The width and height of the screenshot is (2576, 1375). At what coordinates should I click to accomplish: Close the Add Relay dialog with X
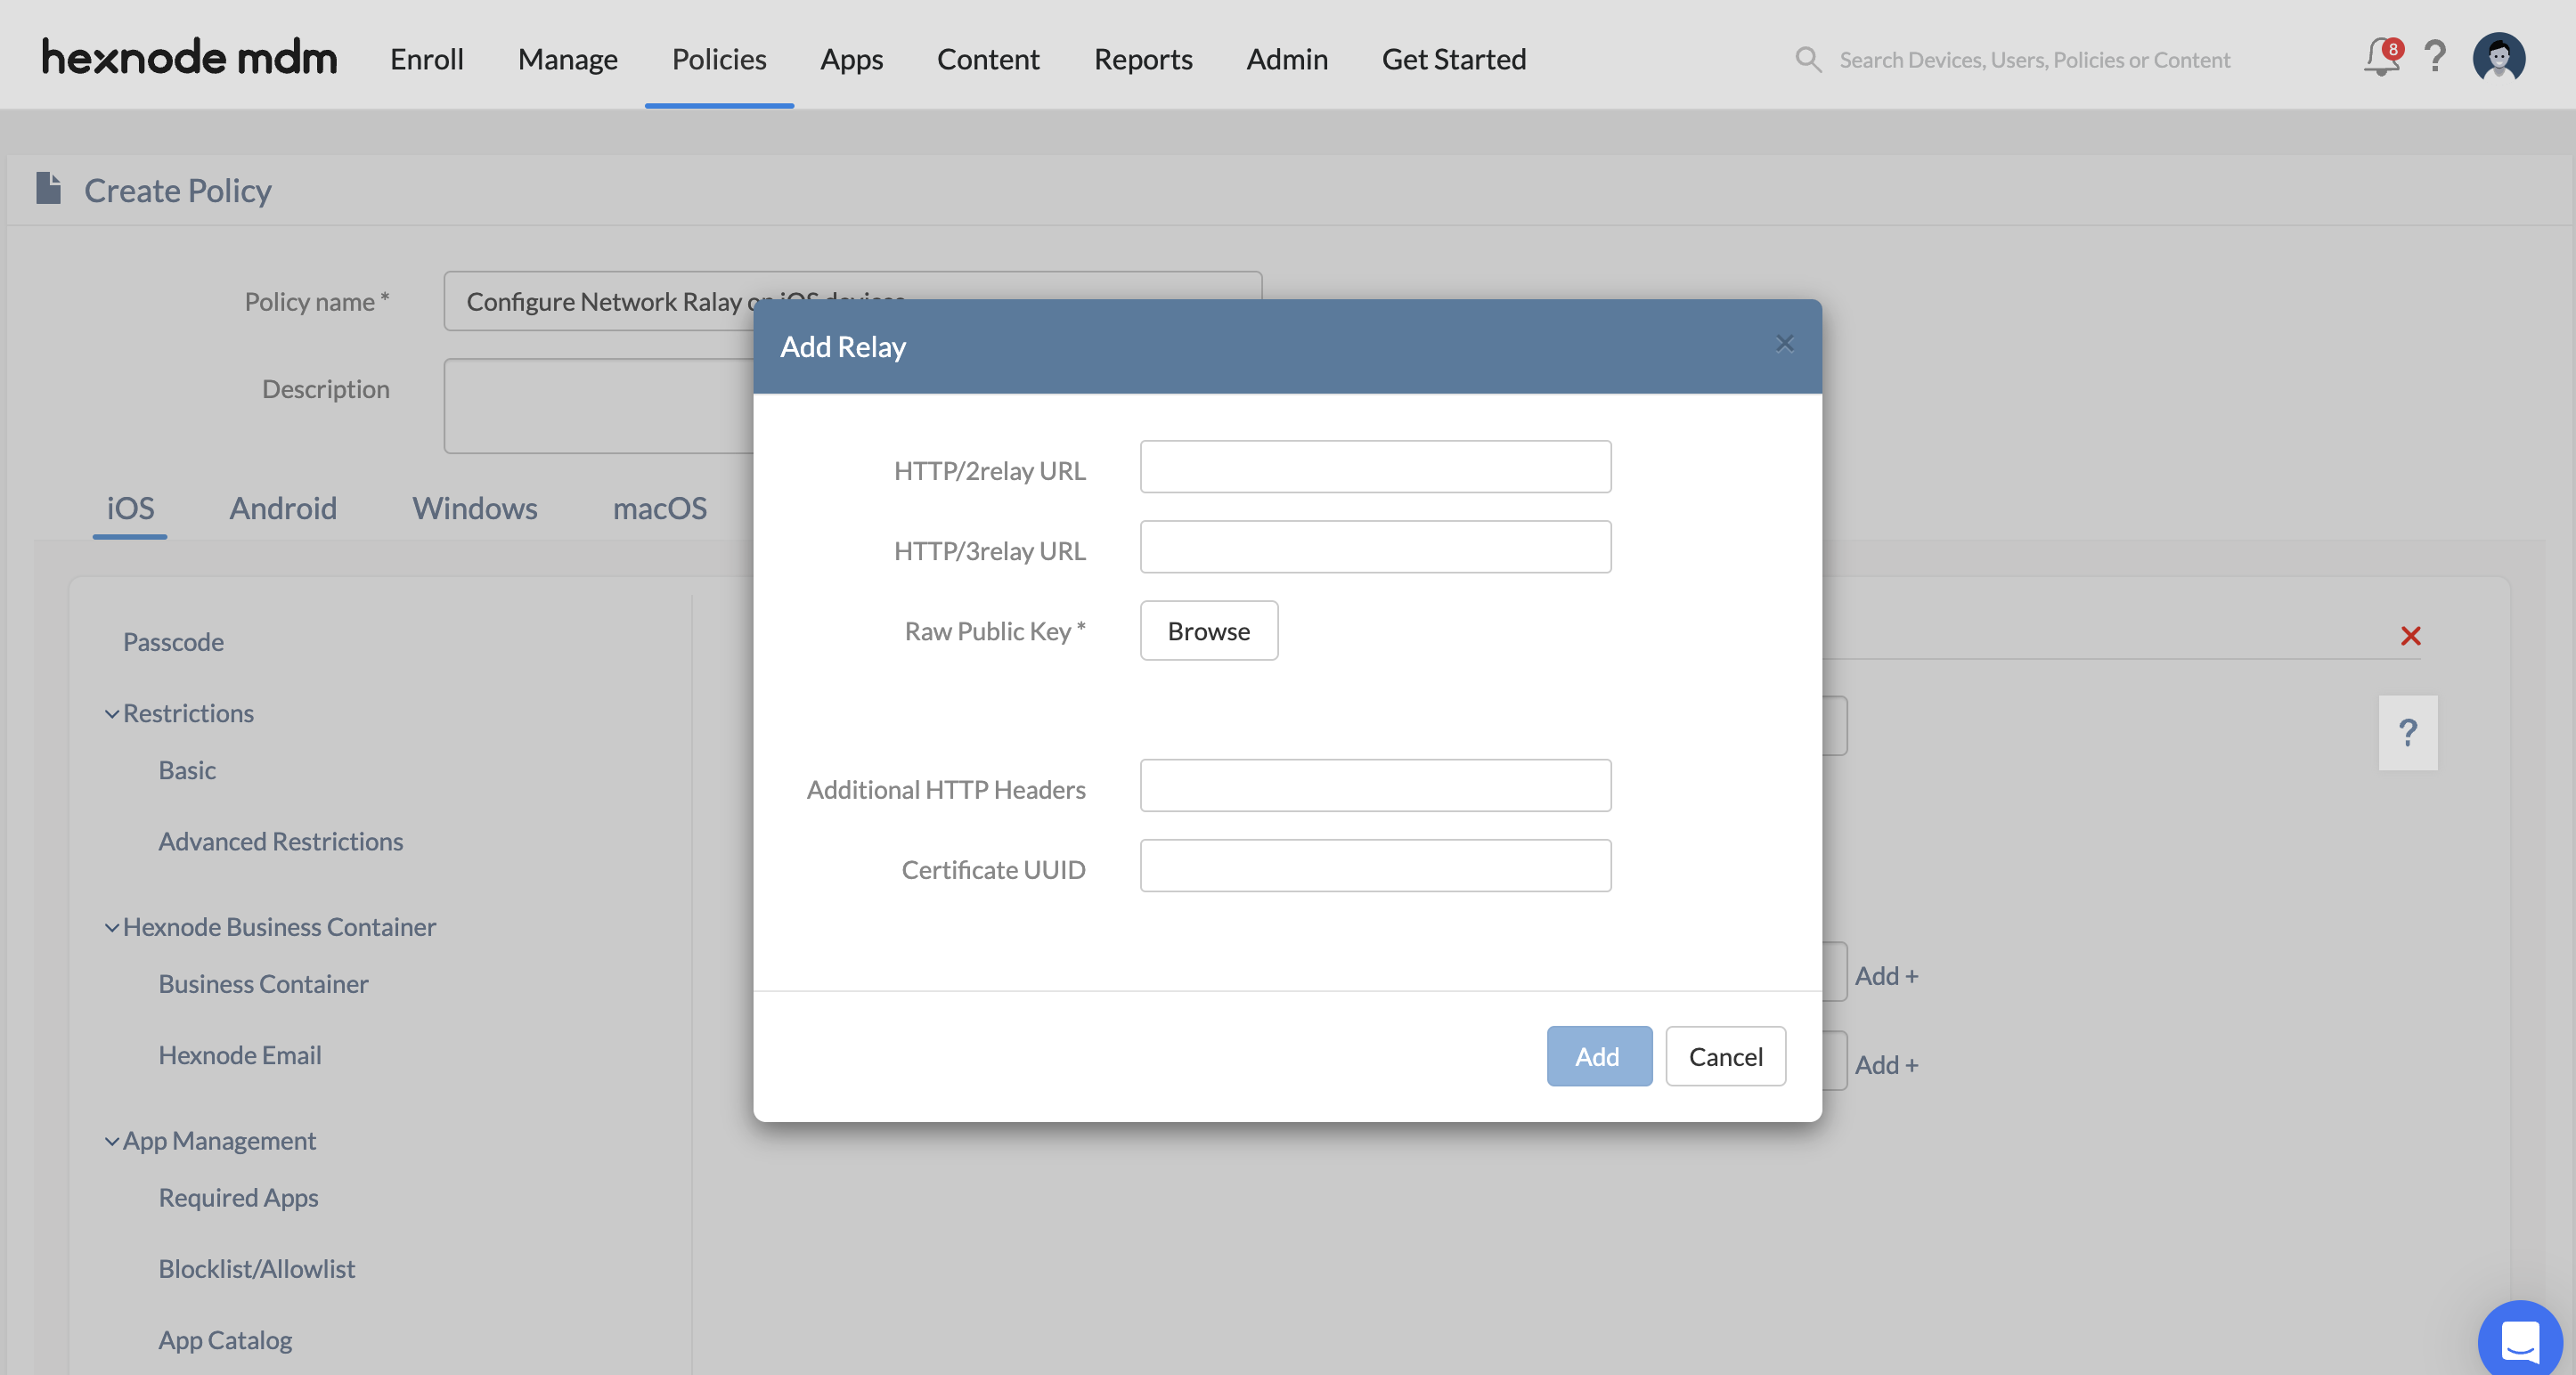click(x=1785, y=344)
